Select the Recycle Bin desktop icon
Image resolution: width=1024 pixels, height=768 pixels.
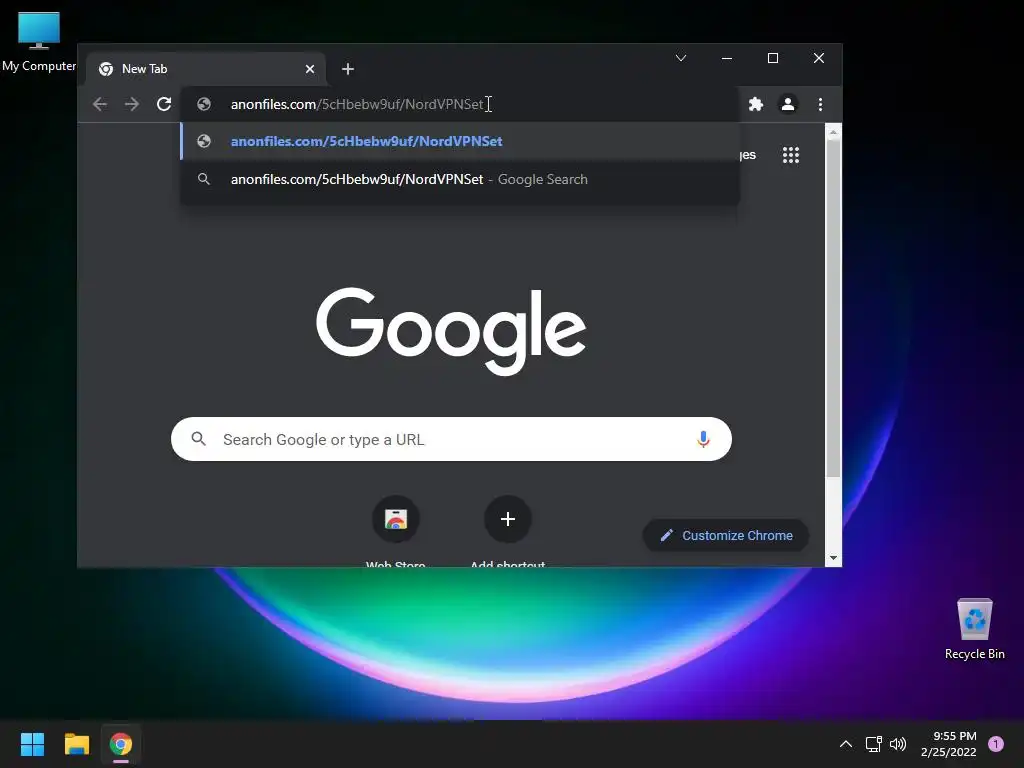pos(974,629)
